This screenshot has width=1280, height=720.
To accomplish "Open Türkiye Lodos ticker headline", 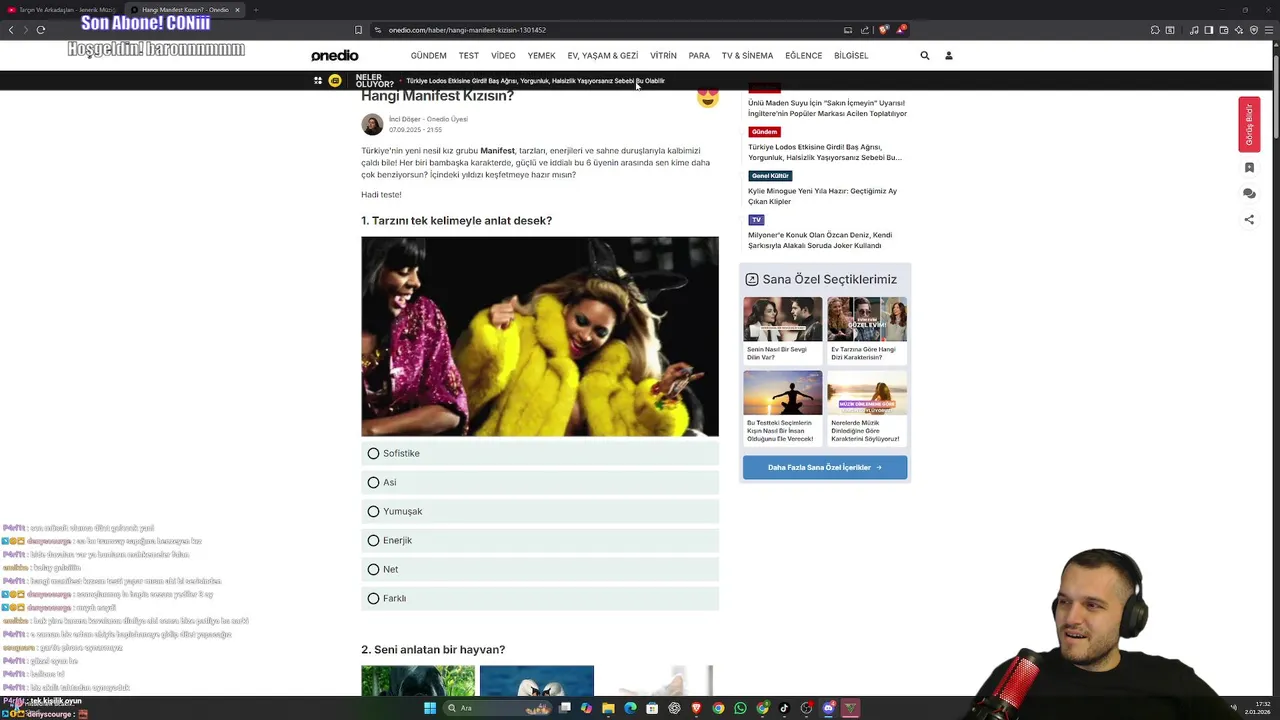I will [x=535, y=81].
